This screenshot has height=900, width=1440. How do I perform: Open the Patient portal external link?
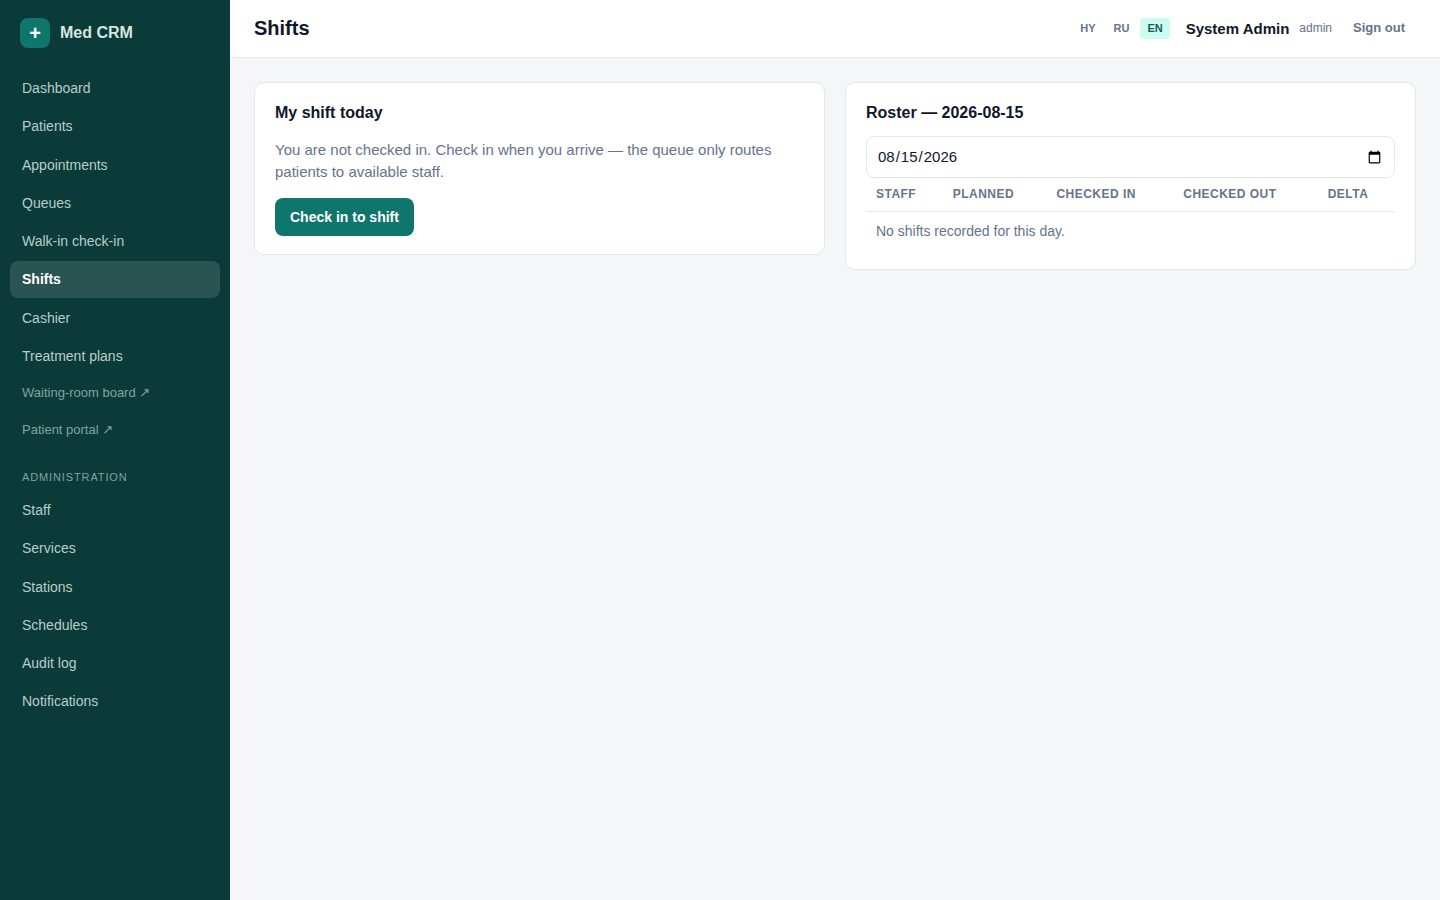click(115, 430)
